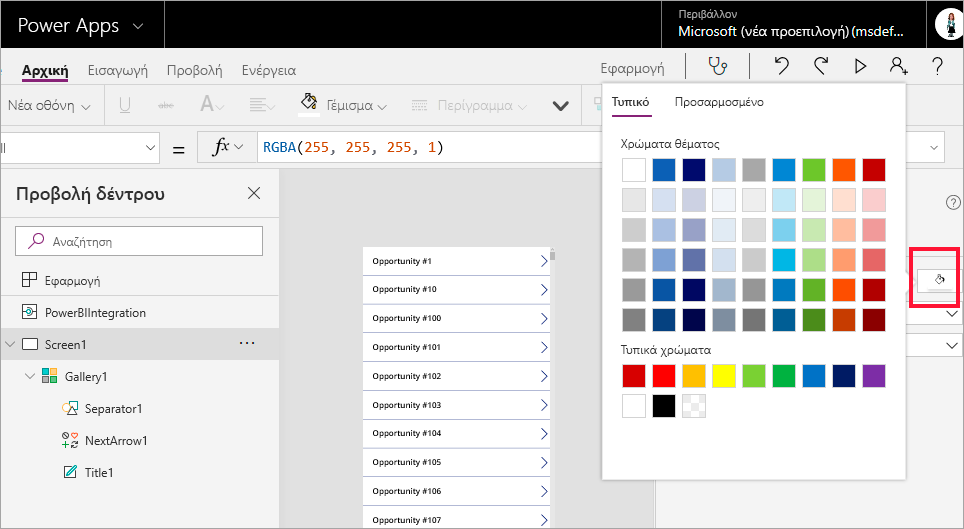This screenshot has height=529, width=964.
Task: Collapse the Gallery1 tree node
Action: pos(29,377)
